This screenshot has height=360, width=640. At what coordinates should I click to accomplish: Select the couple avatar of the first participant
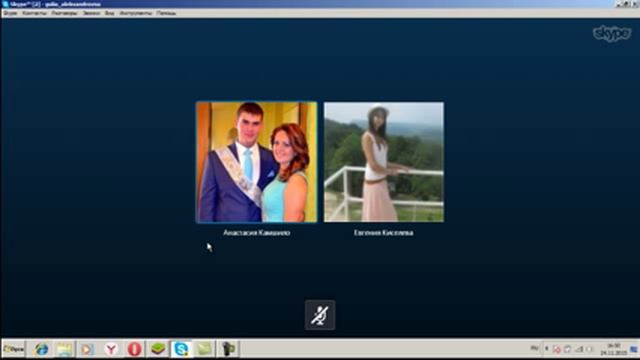pyautogui.click(x=256, y=162)
